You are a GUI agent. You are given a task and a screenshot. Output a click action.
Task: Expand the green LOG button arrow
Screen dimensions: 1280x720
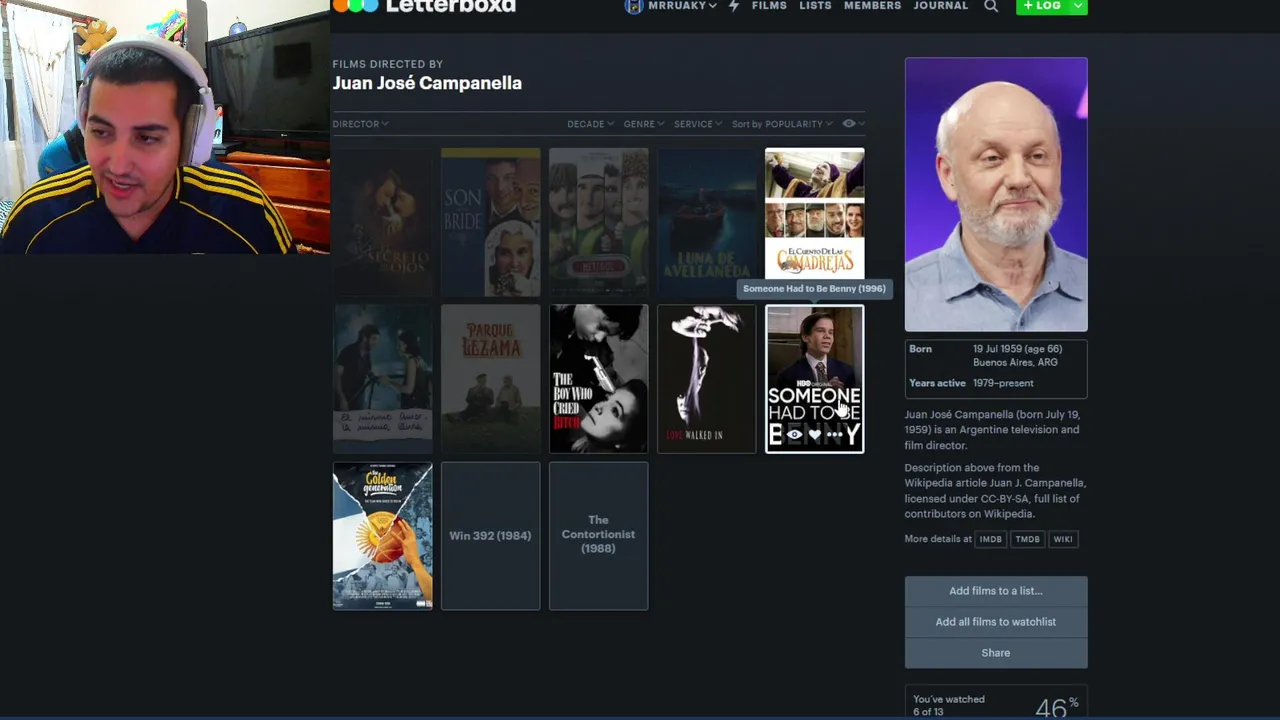[1077, 6]
